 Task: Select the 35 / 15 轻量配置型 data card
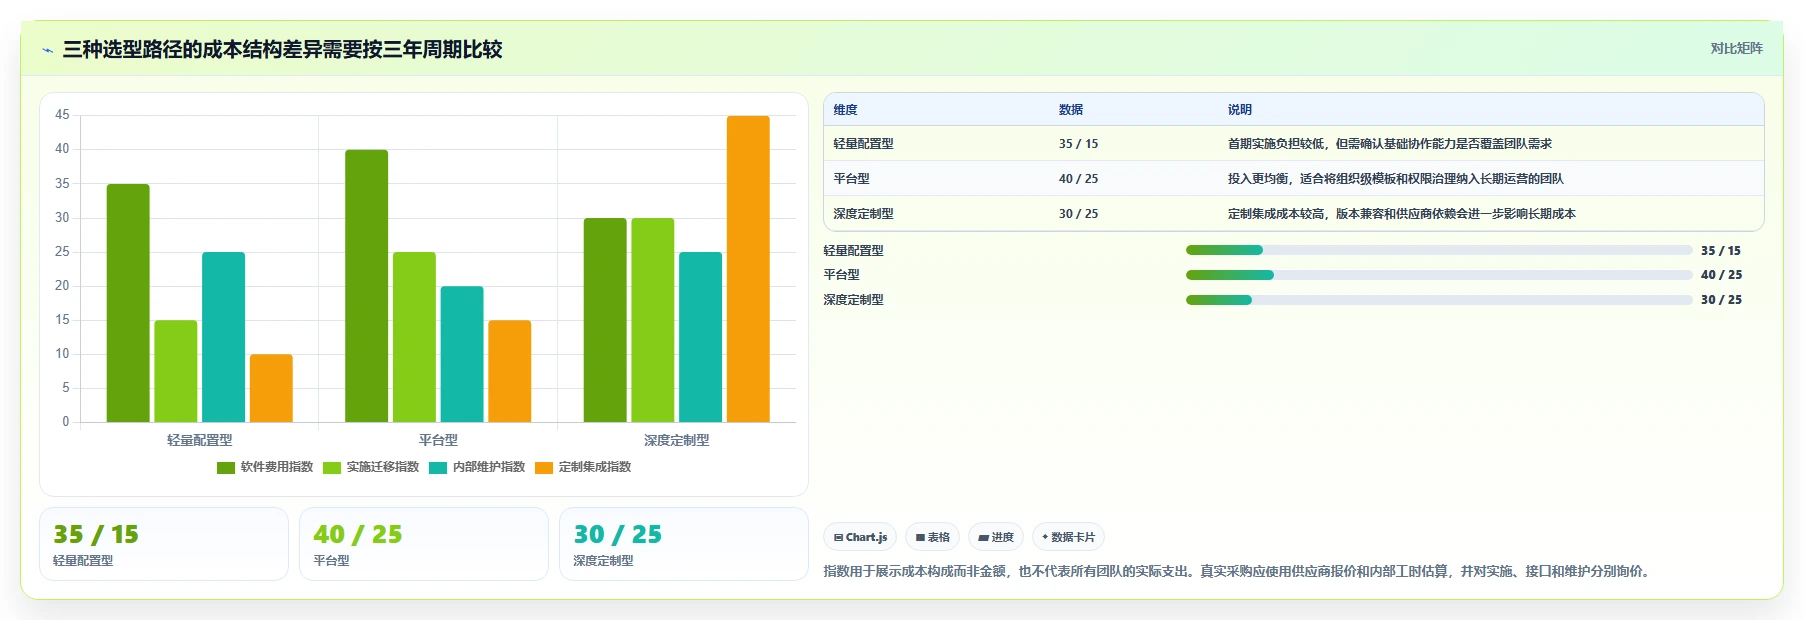(x=164, y=544)
